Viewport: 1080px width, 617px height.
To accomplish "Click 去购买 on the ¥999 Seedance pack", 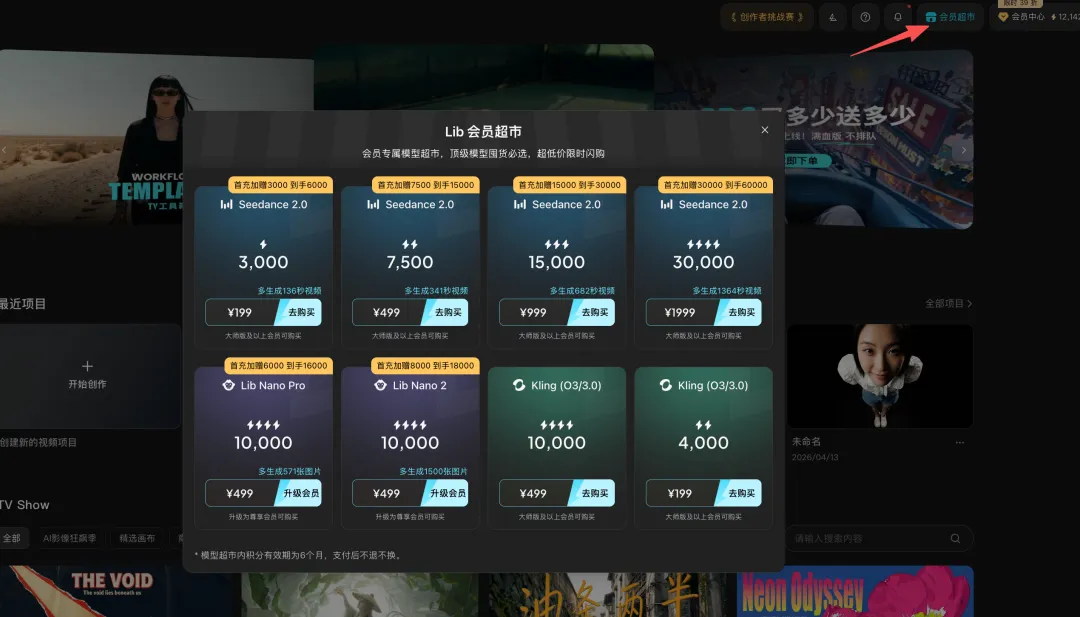I will (592, 313).
